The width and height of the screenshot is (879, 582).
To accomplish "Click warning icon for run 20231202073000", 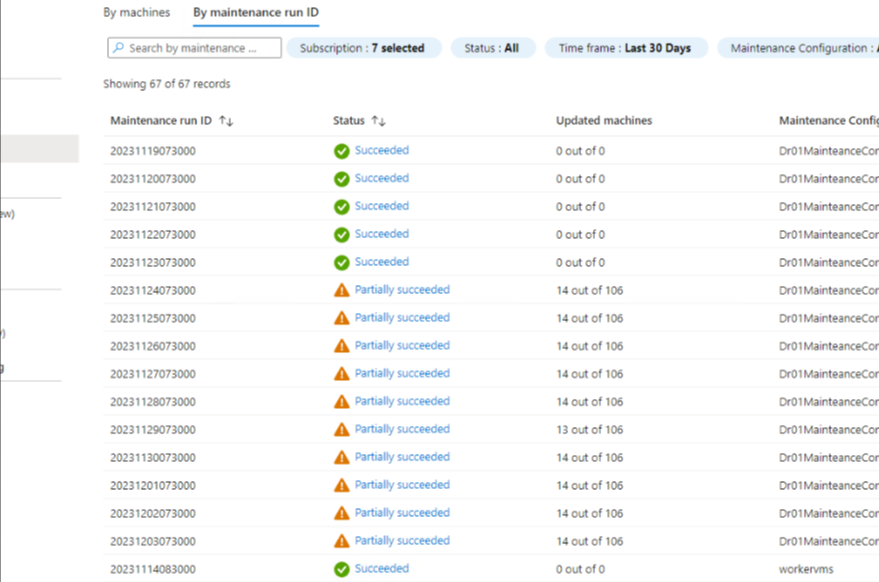I will (341, 513).
